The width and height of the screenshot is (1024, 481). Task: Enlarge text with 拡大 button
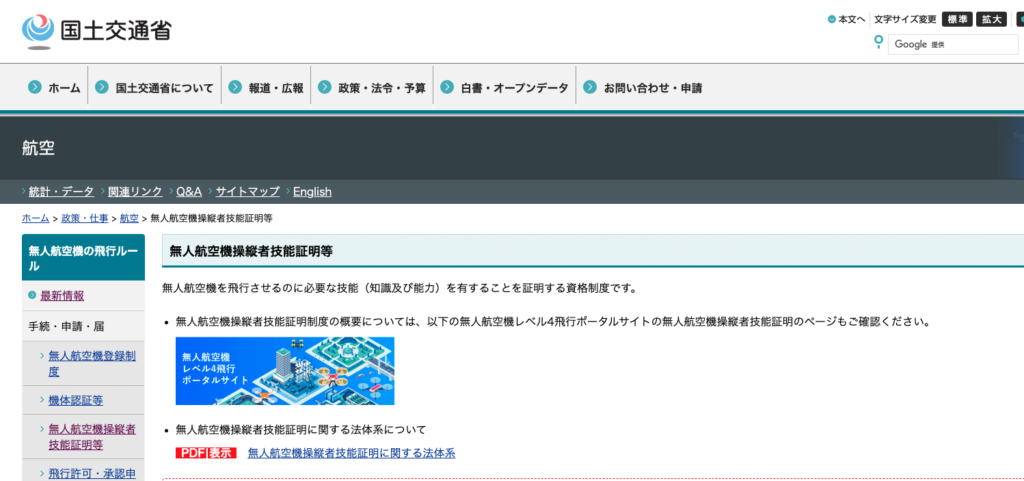pyautogui.click(x=991, y=20)
